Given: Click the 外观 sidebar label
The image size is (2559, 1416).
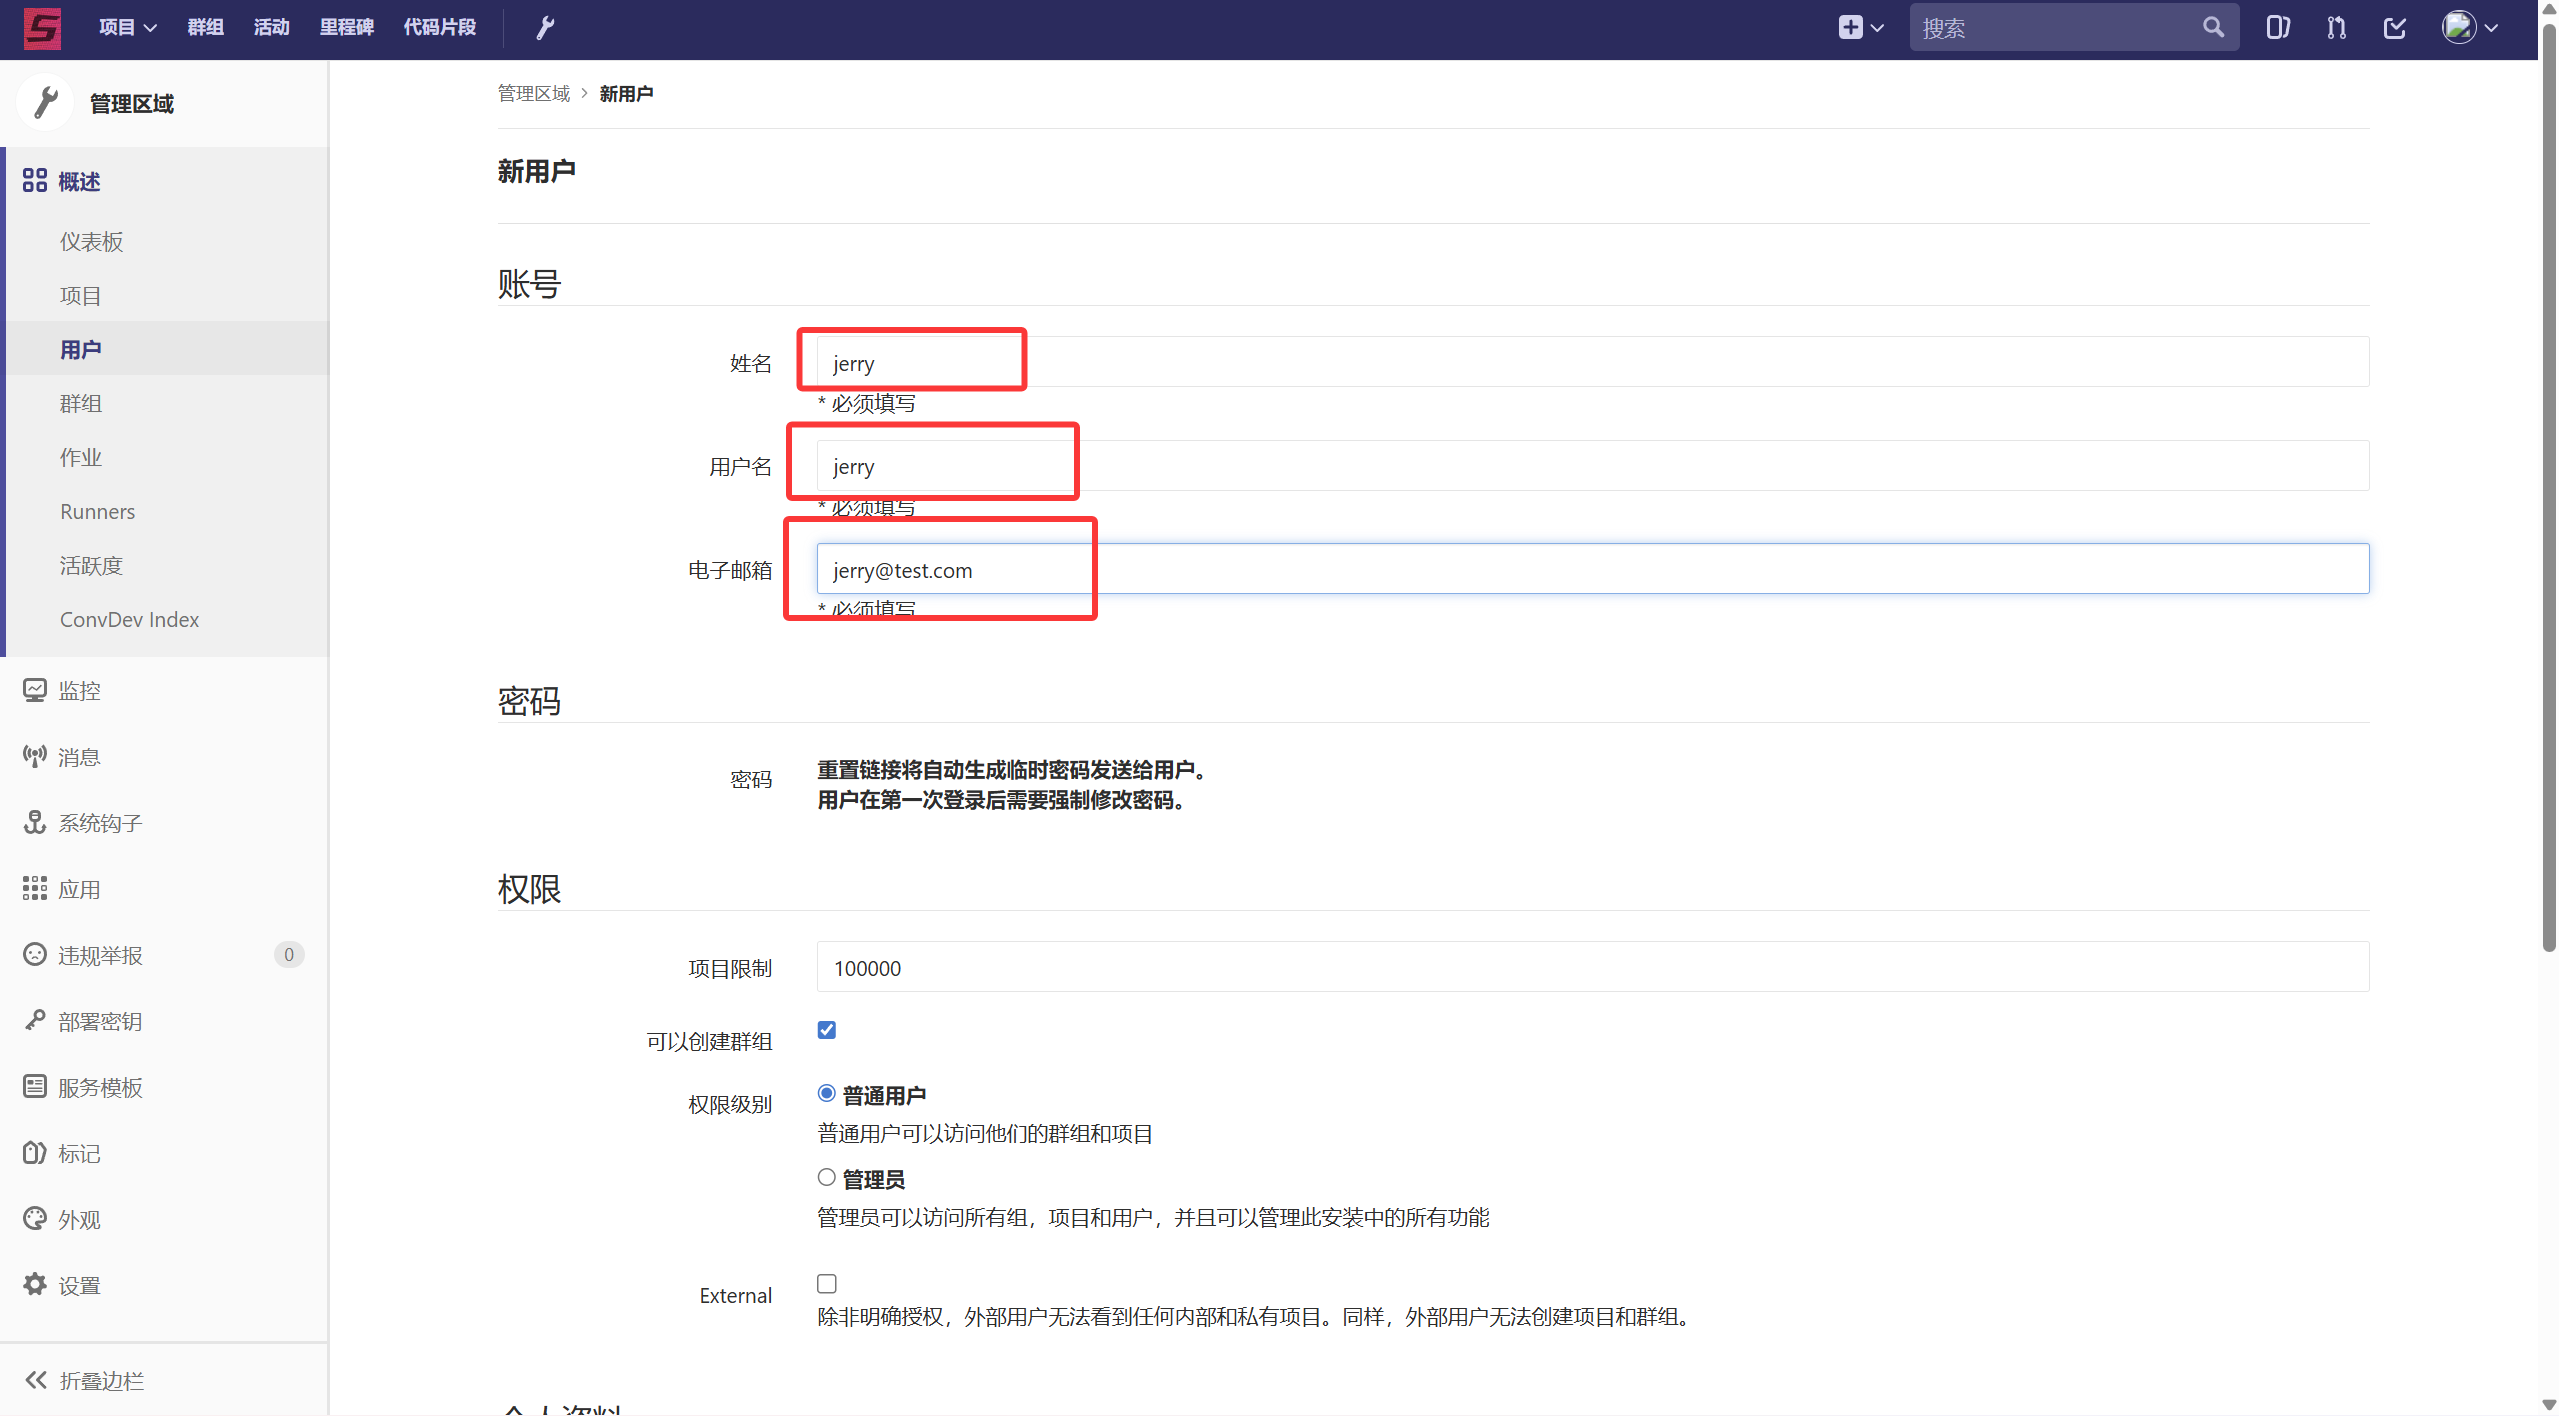Looking at the screenshot, I should 79,1219.
